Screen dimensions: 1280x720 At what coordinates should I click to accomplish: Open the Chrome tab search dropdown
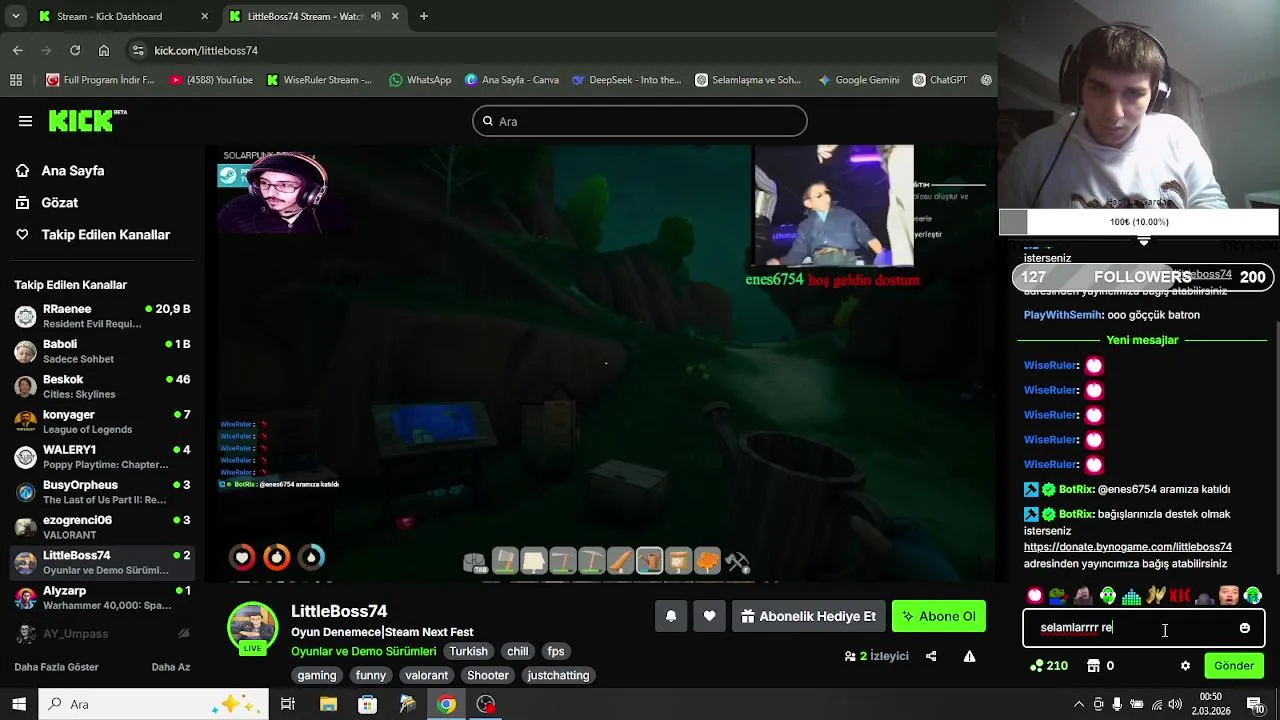pyautogui.click(x=15, y=16)
